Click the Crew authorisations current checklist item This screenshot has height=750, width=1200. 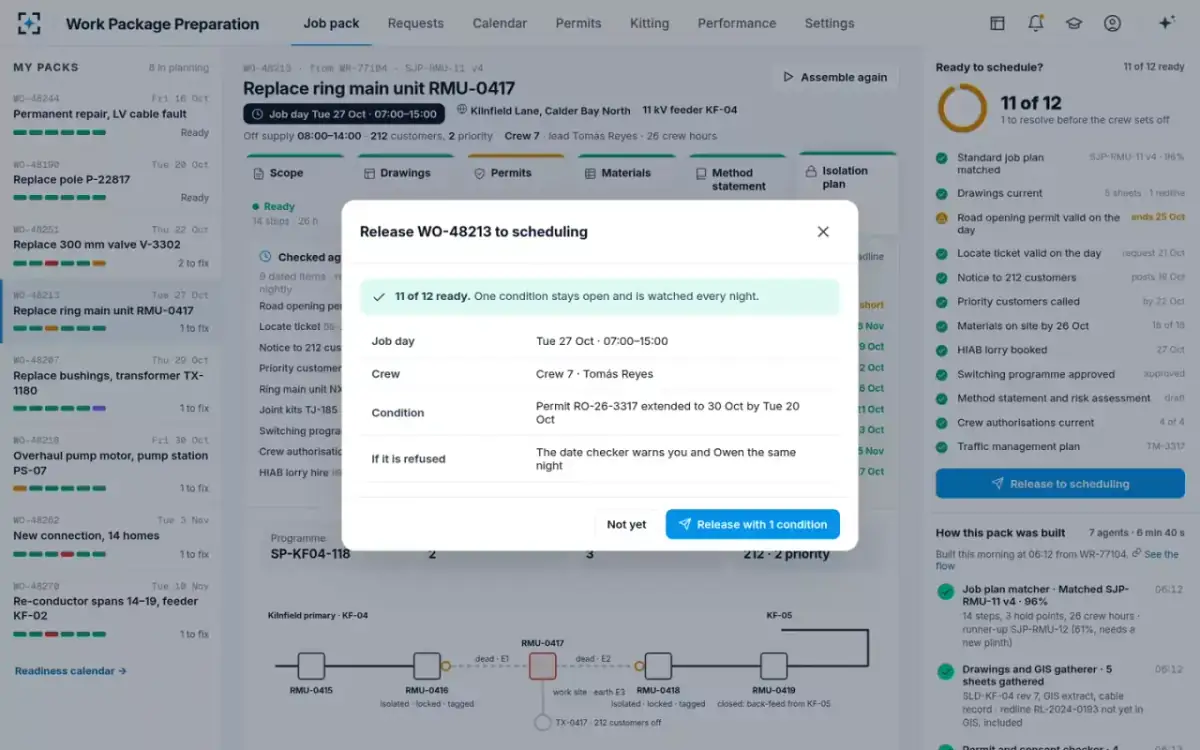(x=1061, y=423)
